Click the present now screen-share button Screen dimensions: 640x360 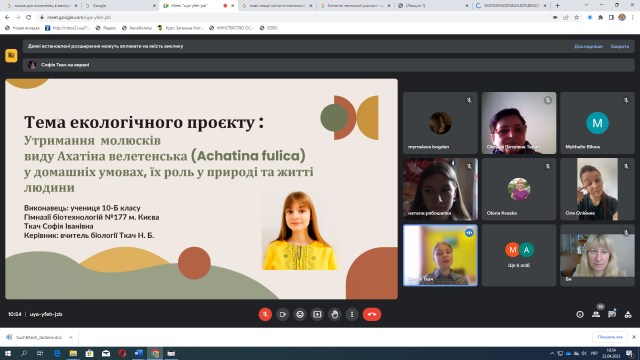pos(317,314)
